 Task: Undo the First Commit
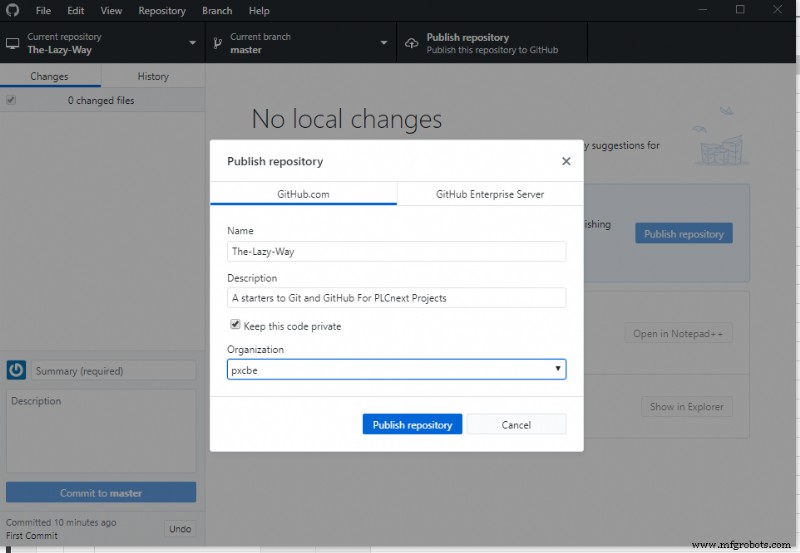coord(180,528)
